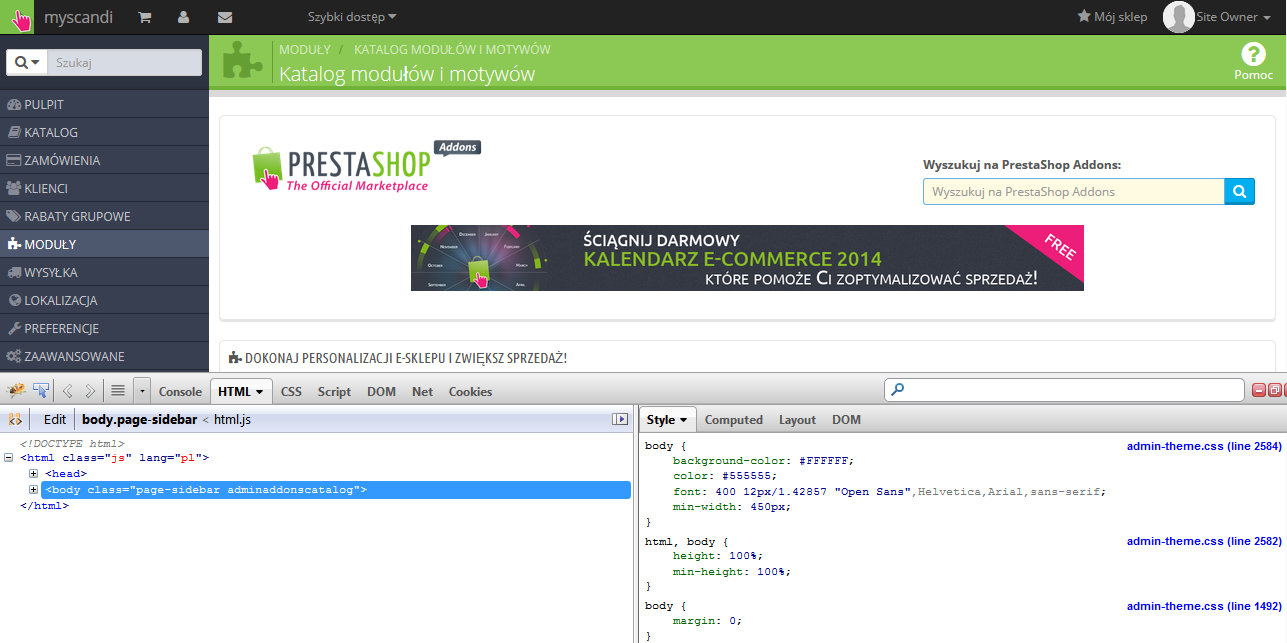Open admin-theme.css line 2584 source link

click(1203, 446)
